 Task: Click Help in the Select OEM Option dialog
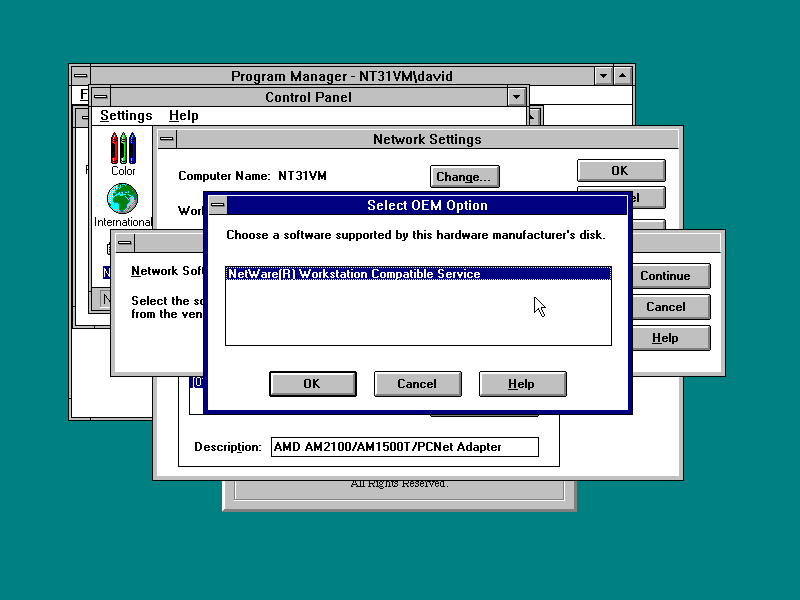pyautogui.click(x=522, y=384)
